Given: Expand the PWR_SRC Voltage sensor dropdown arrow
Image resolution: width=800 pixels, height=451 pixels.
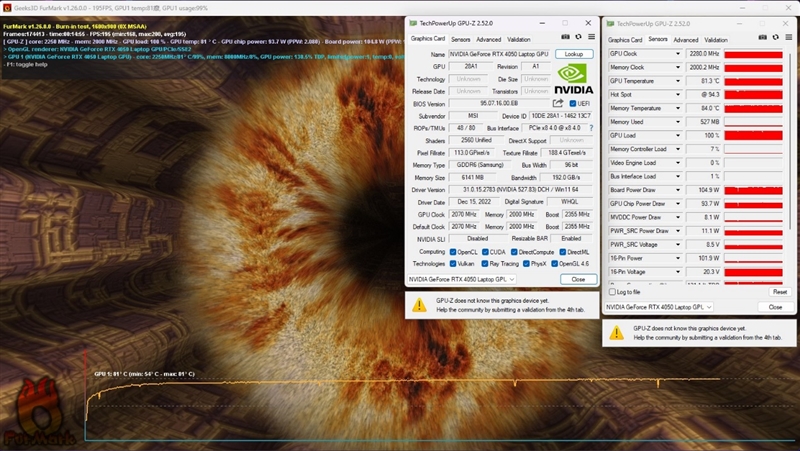Looking at the screenshot, I should tap(678, 244).
